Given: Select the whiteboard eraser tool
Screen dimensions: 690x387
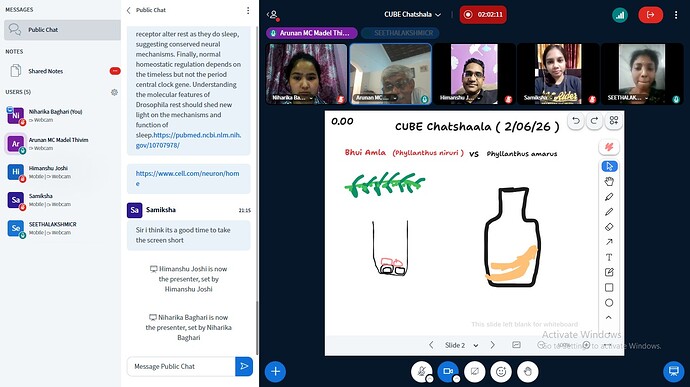Looking at the screenshot, I should tap(609, 227).
